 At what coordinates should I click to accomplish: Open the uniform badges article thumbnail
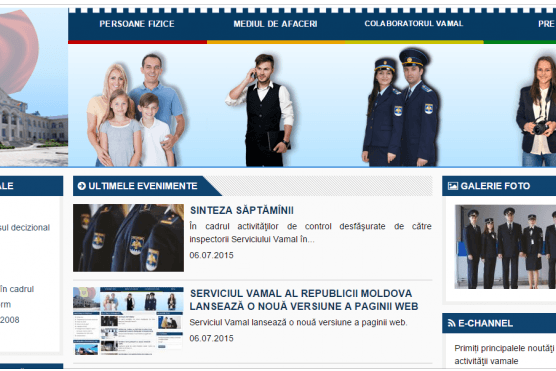click(x=128, y=238)
